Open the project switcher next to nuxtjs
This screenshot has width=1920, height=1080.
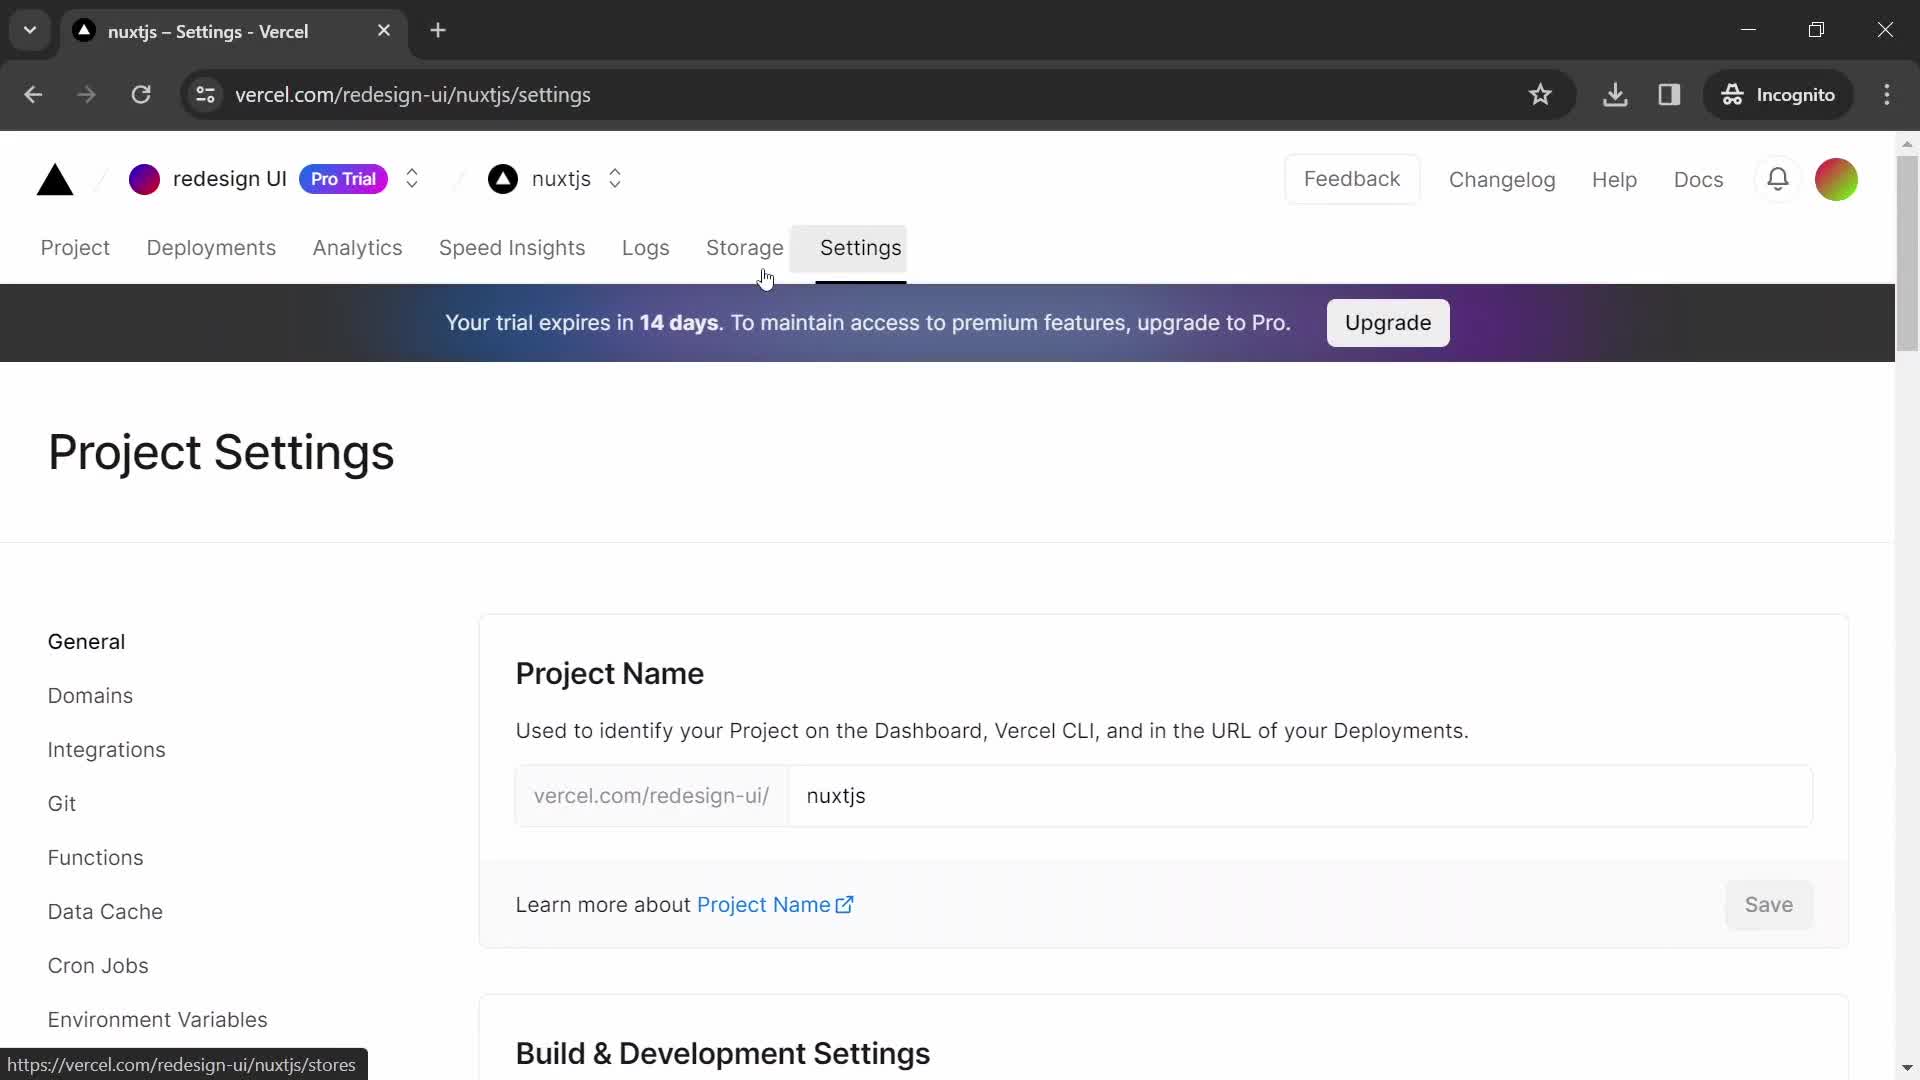(x=615, y=179)
